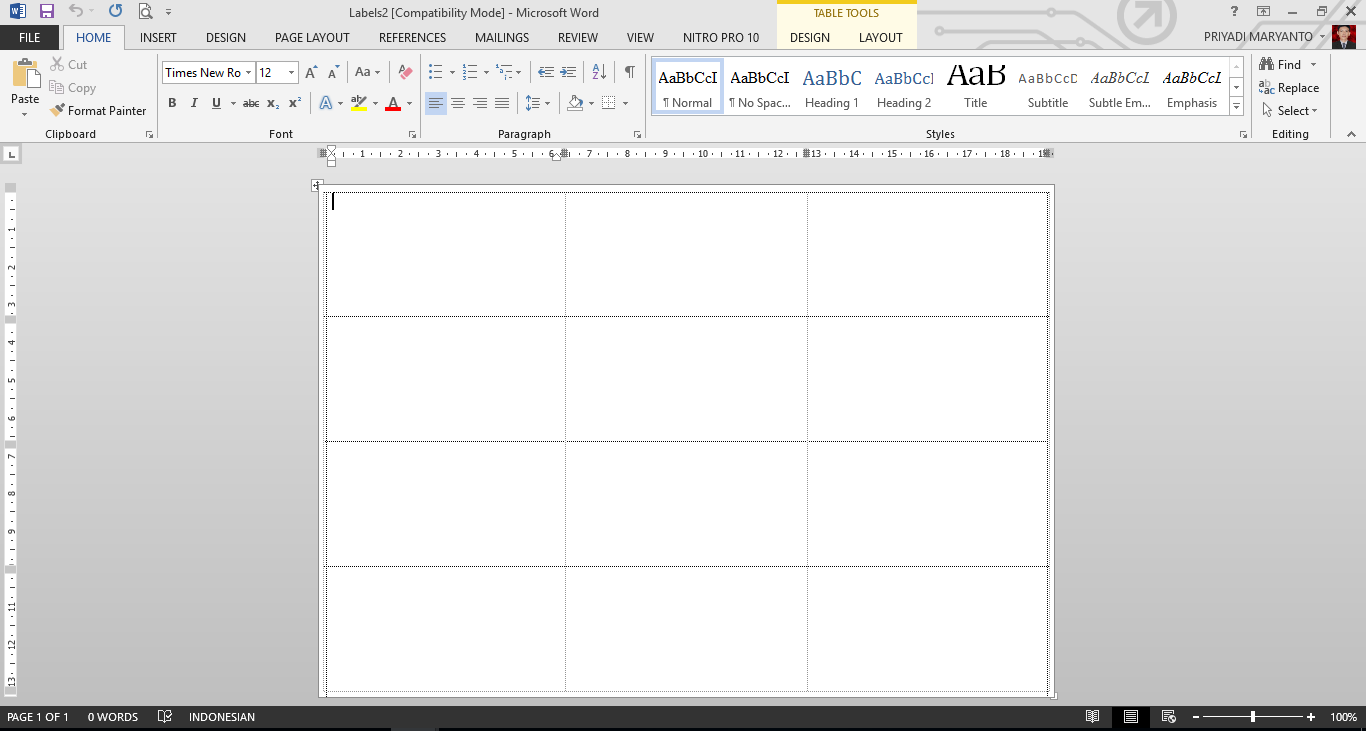1366x731 pixels.
Task: Clear all formatting
Action: (404, 71)
